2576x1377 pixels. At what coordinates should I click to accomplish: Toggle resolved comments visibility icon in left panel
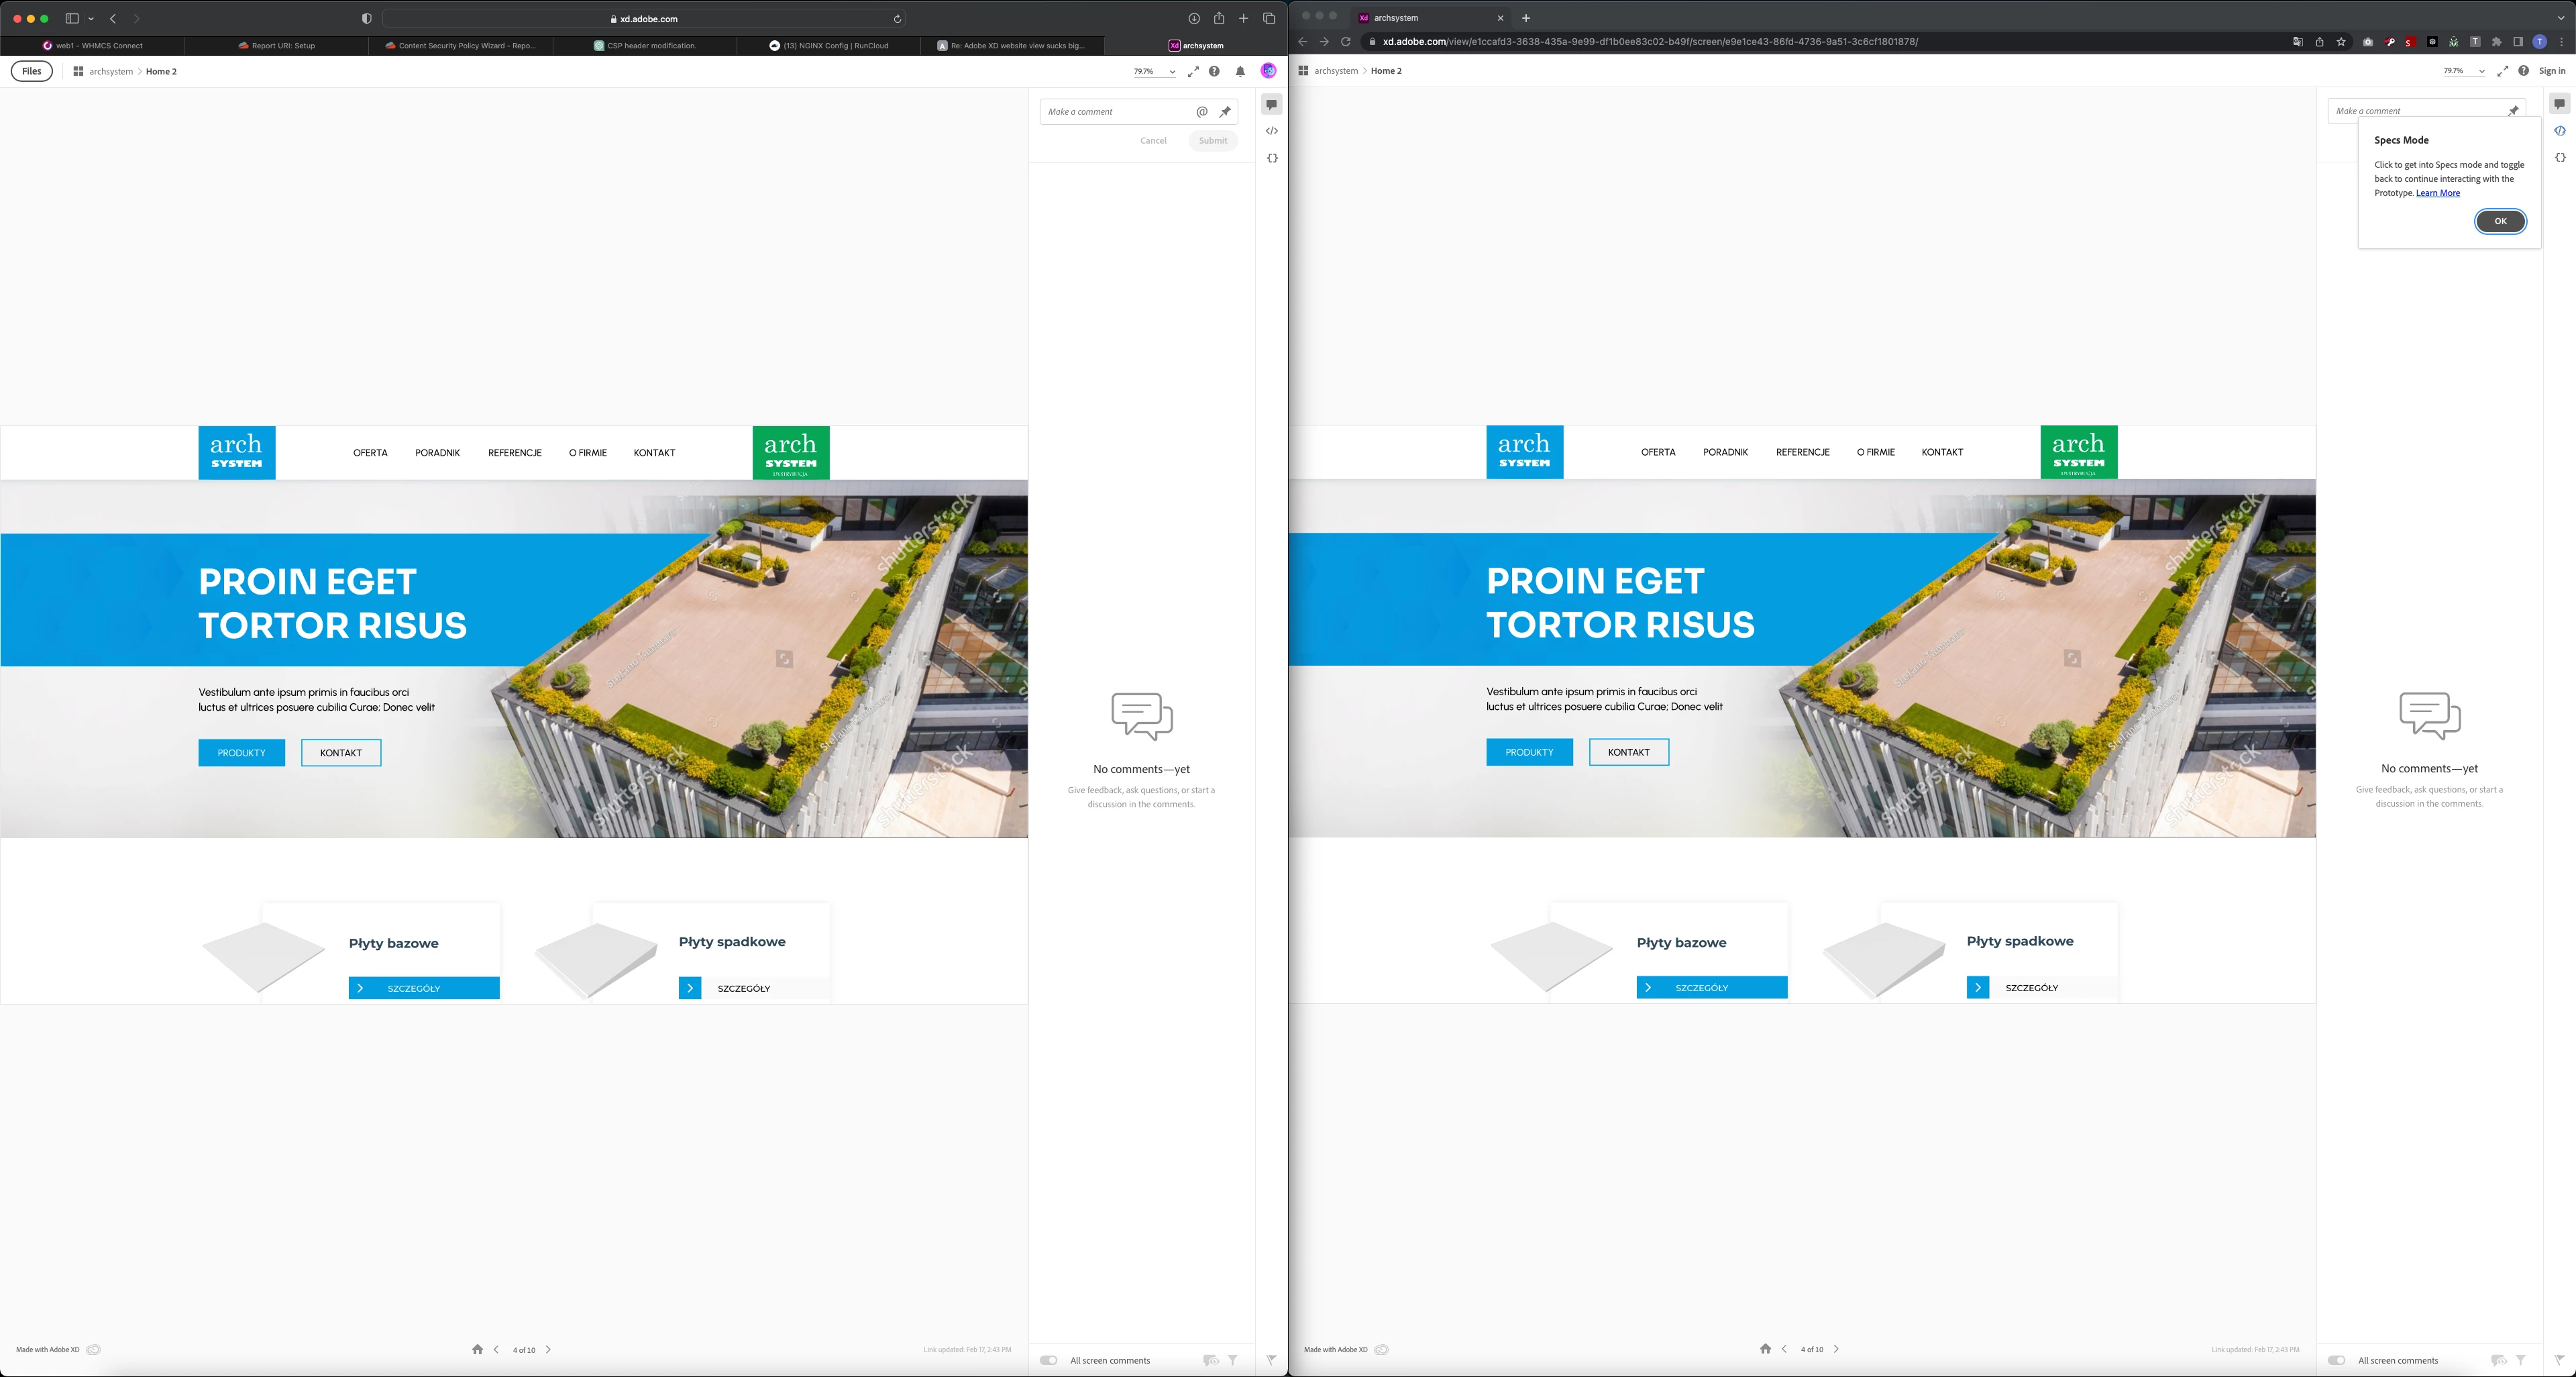click(1210, 1360)
